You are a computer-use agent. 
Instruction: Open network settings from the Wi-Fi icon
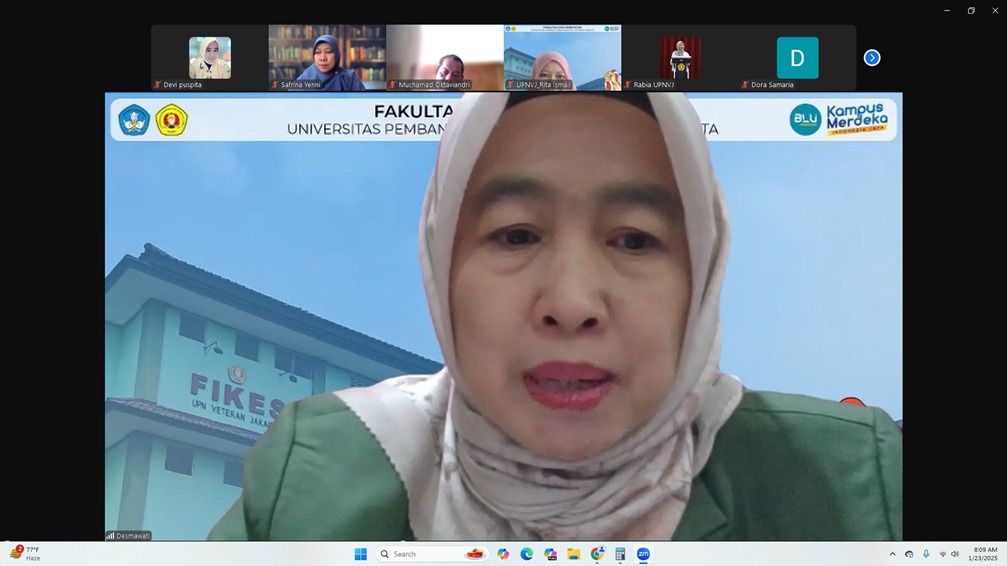[942, 554]
